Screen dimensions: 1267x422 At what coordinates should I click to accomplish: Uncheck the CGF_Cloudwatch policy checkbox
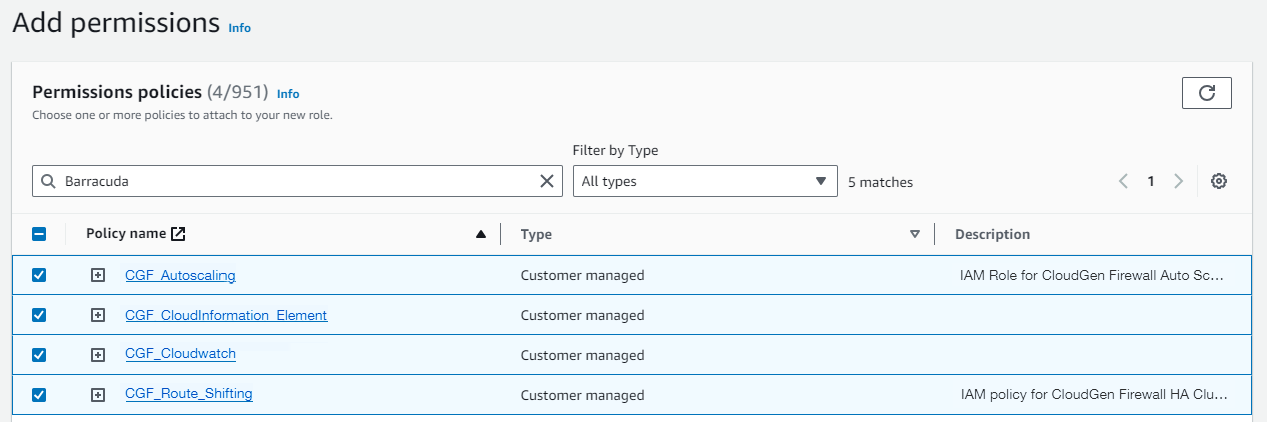click(39, 354)
